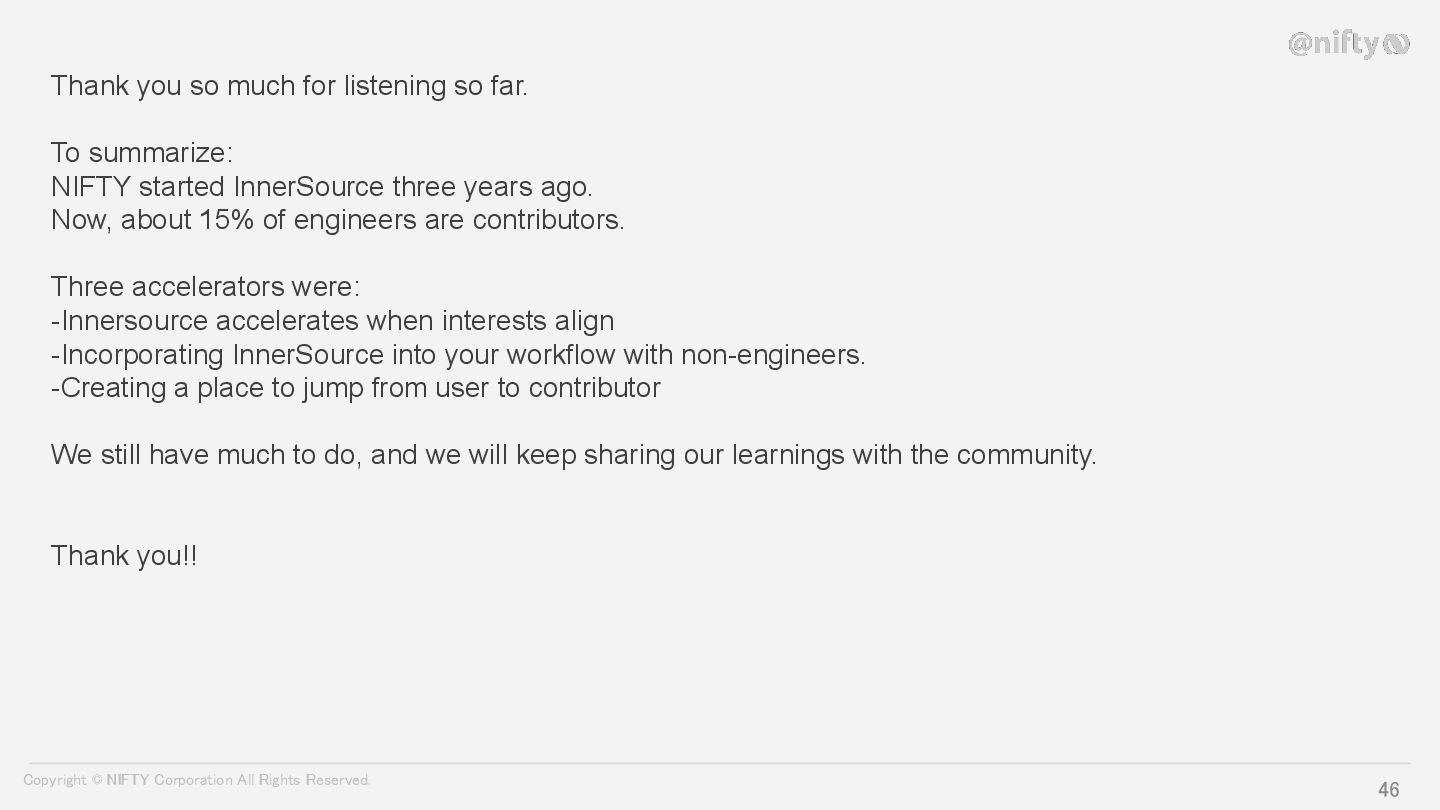Click the slide number 46
Image resolution: width=1440 pixels, height=810 pixels.
[x=1389, y=790]
